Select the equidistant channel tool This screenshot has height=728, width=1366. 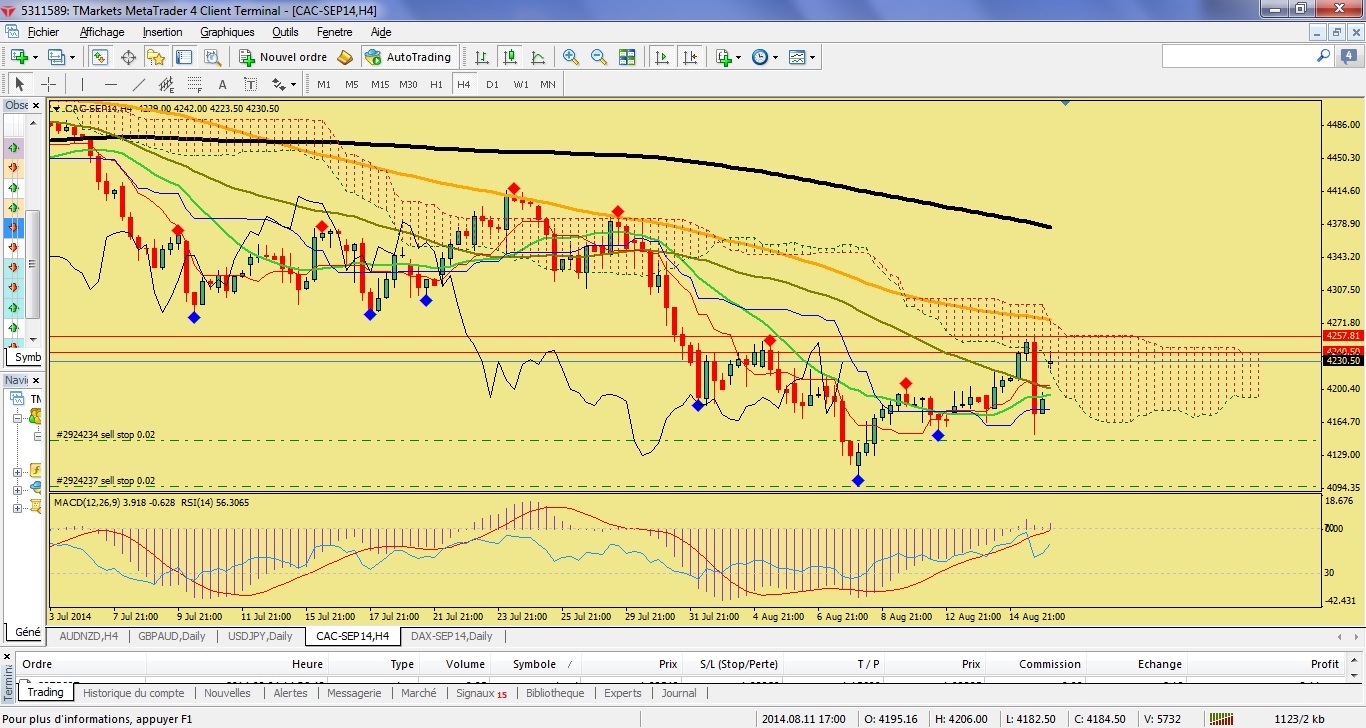click(166, 84)
